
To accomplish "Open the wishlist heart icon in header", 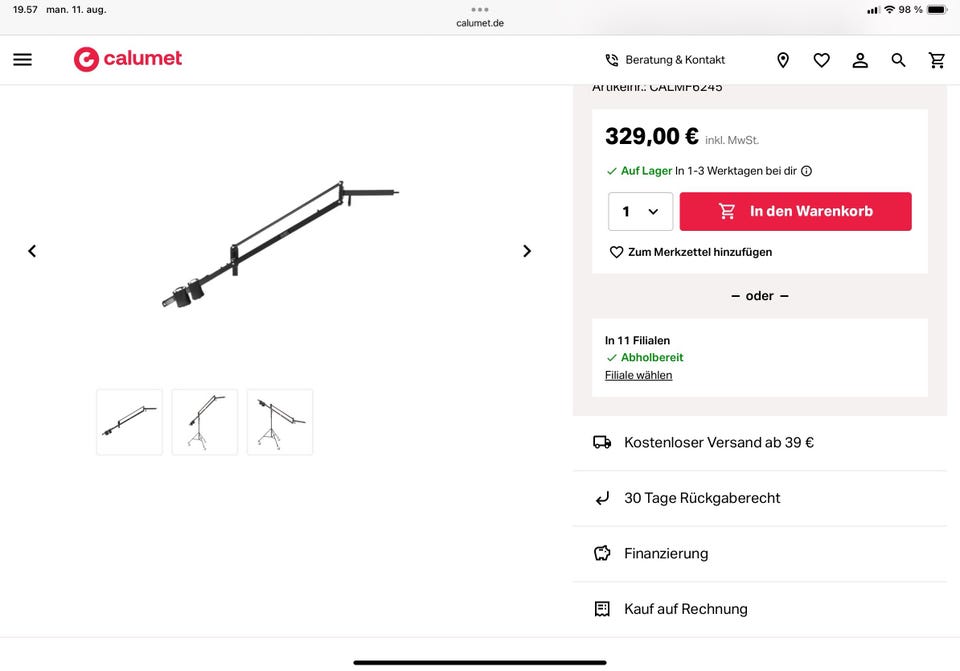I will 822,60.
